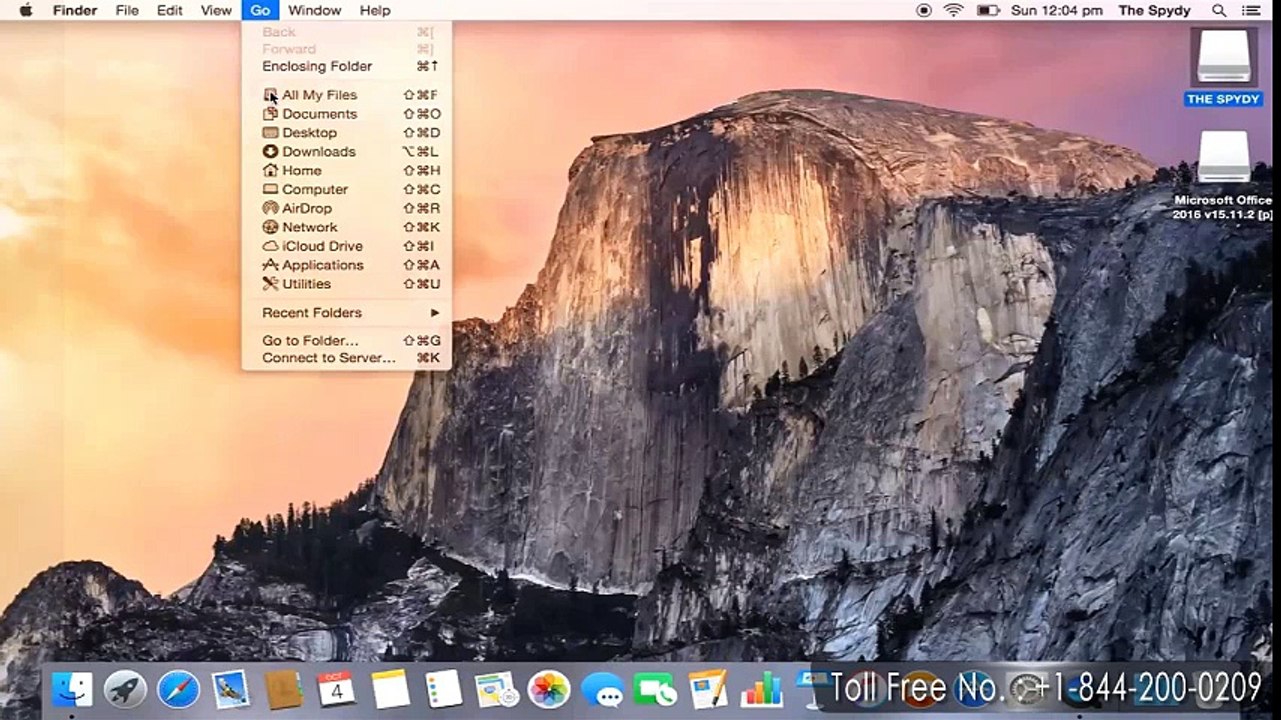Choose Enclosing Folder from Go menu
The height and width of the screenshot is (720, 1281).
pos(346,66)
